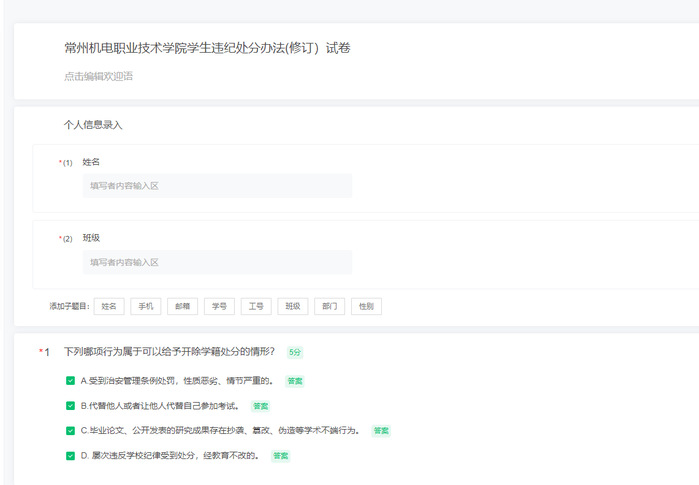Click the 答案 tag beside option A
Image resolution: width=699 pixels, height=485 pixels.
[x=295, y=380]
